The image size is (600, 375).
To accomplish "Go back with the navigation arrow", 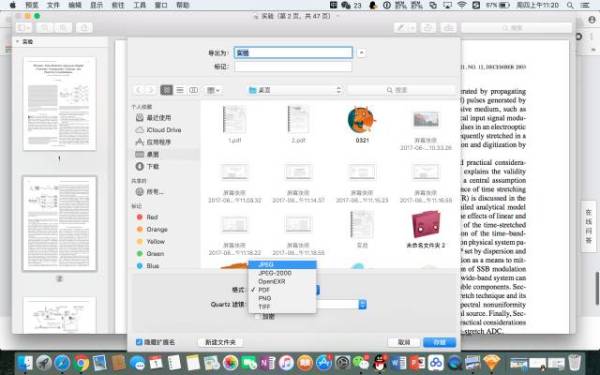I will pyautogui.click(x=139, y=90).
